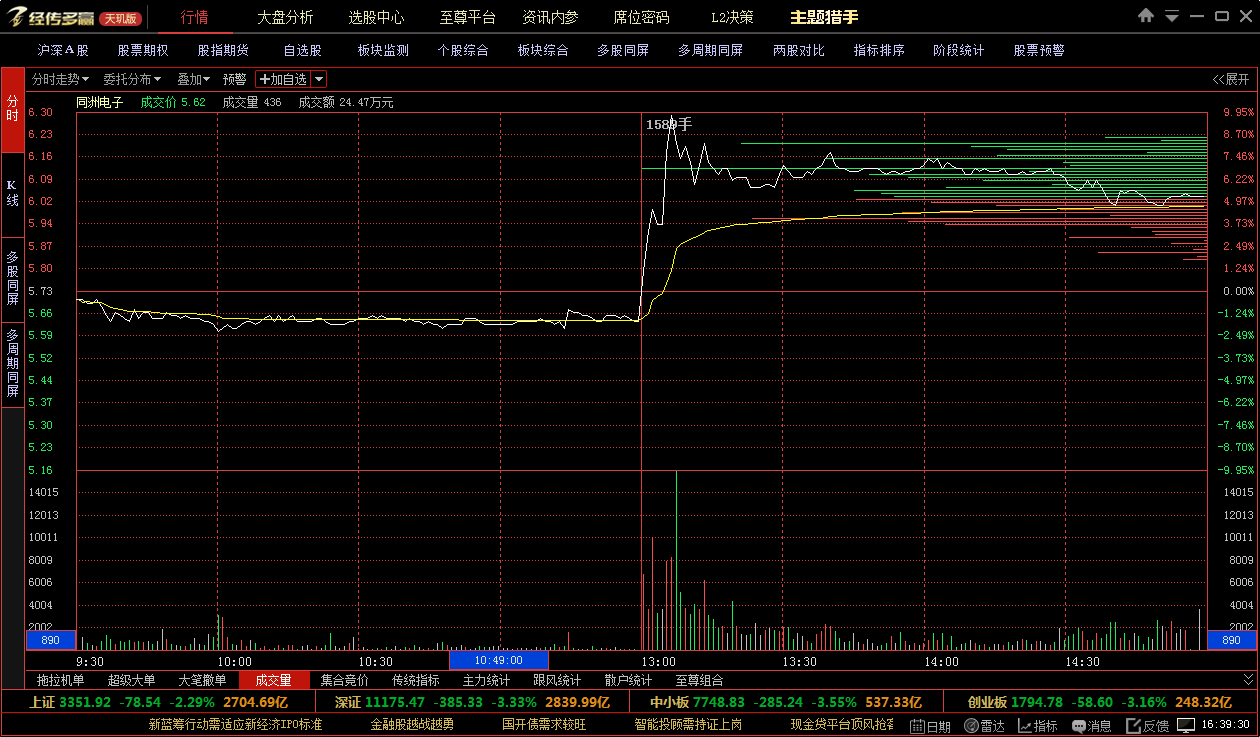Open the title bar drop-down menu icon
This screenshot has height=737, width=1260.
[x=1171, y=16]
